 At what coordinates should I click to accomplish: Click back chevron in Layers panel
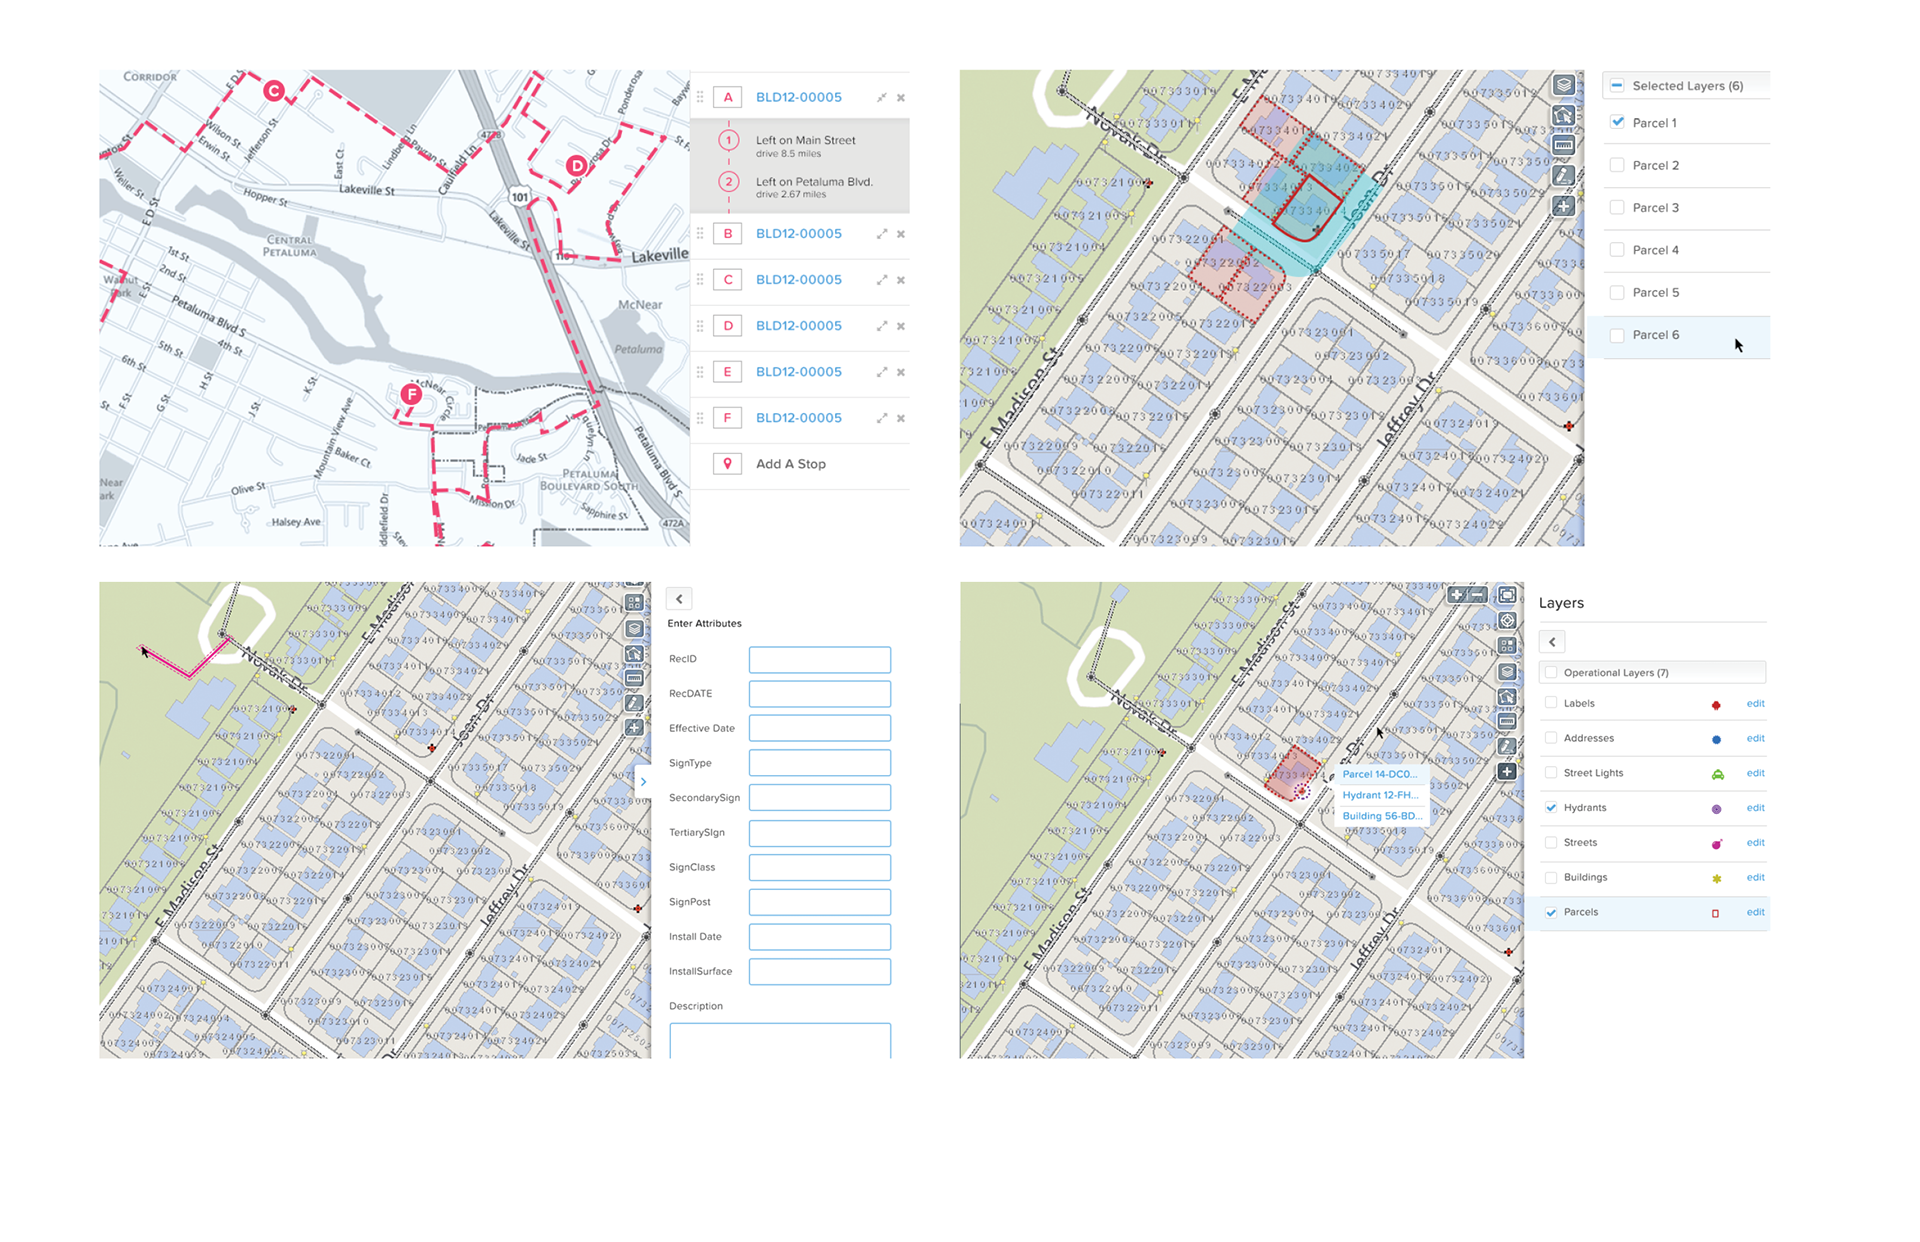(1552, 642)
